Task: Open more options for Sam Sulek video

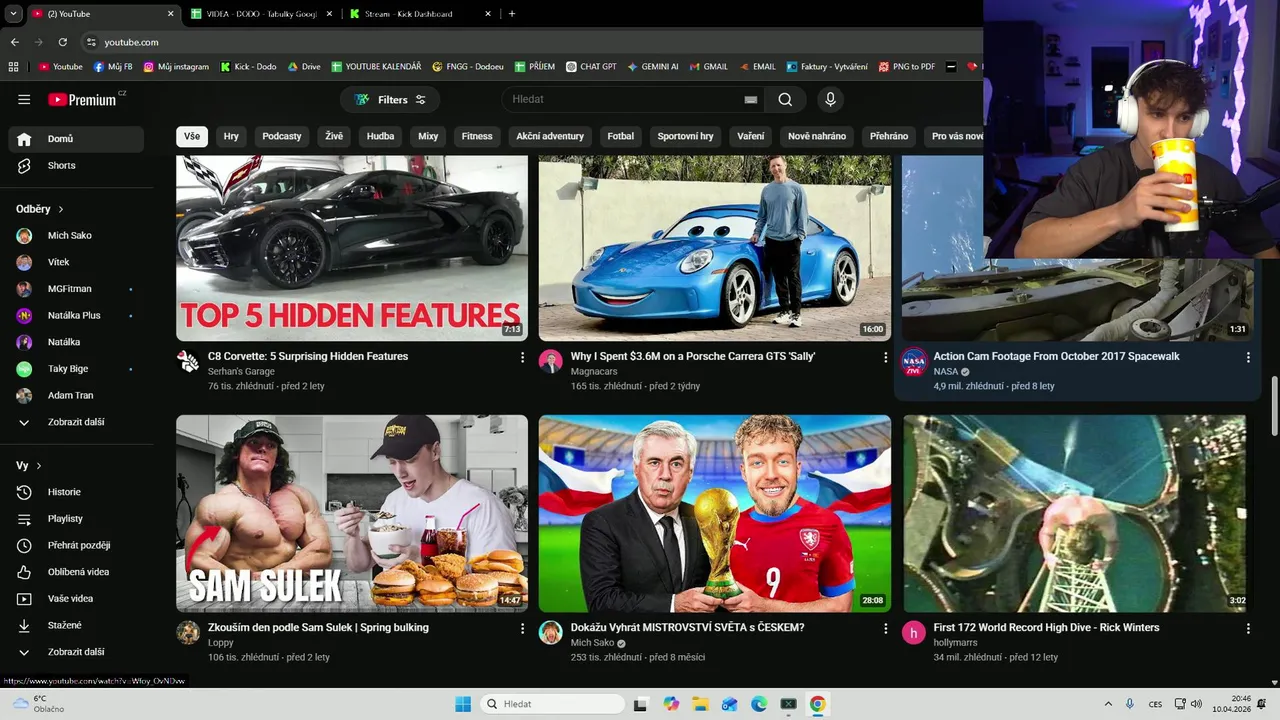Action: (x=522, y=628)
